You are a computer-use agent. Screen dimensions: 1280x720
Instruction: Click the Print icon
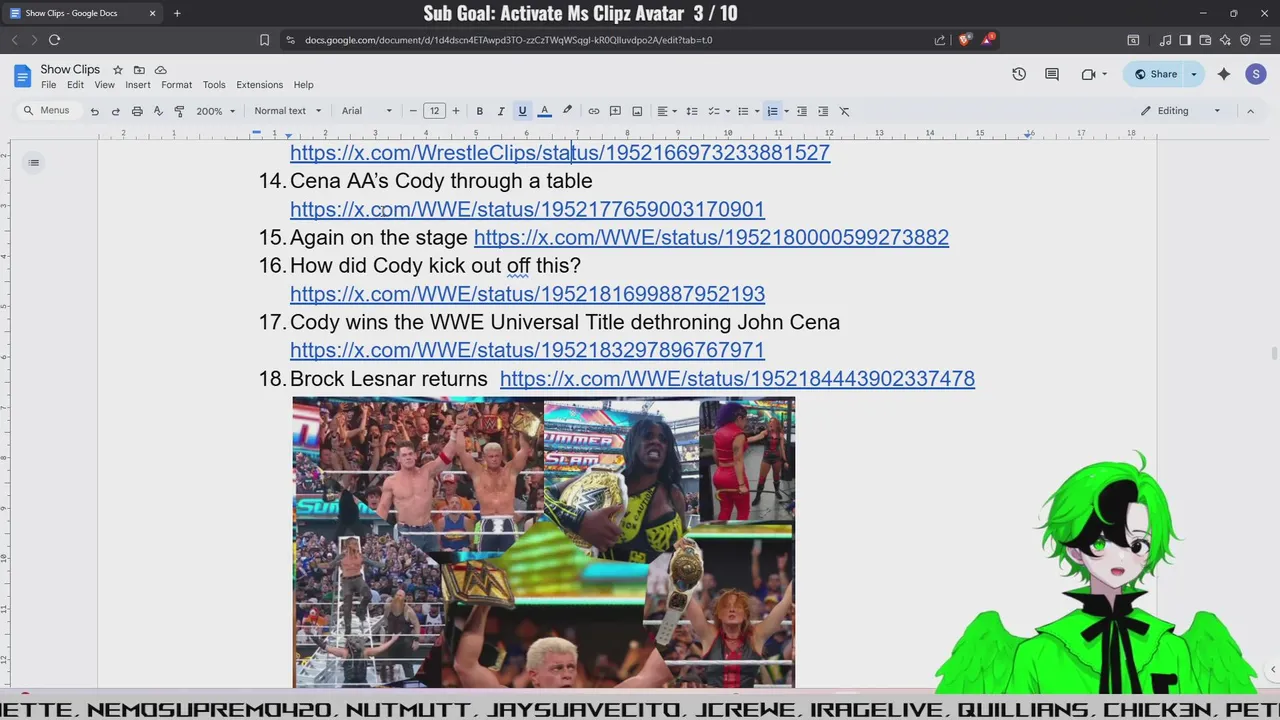pos(137,111)
